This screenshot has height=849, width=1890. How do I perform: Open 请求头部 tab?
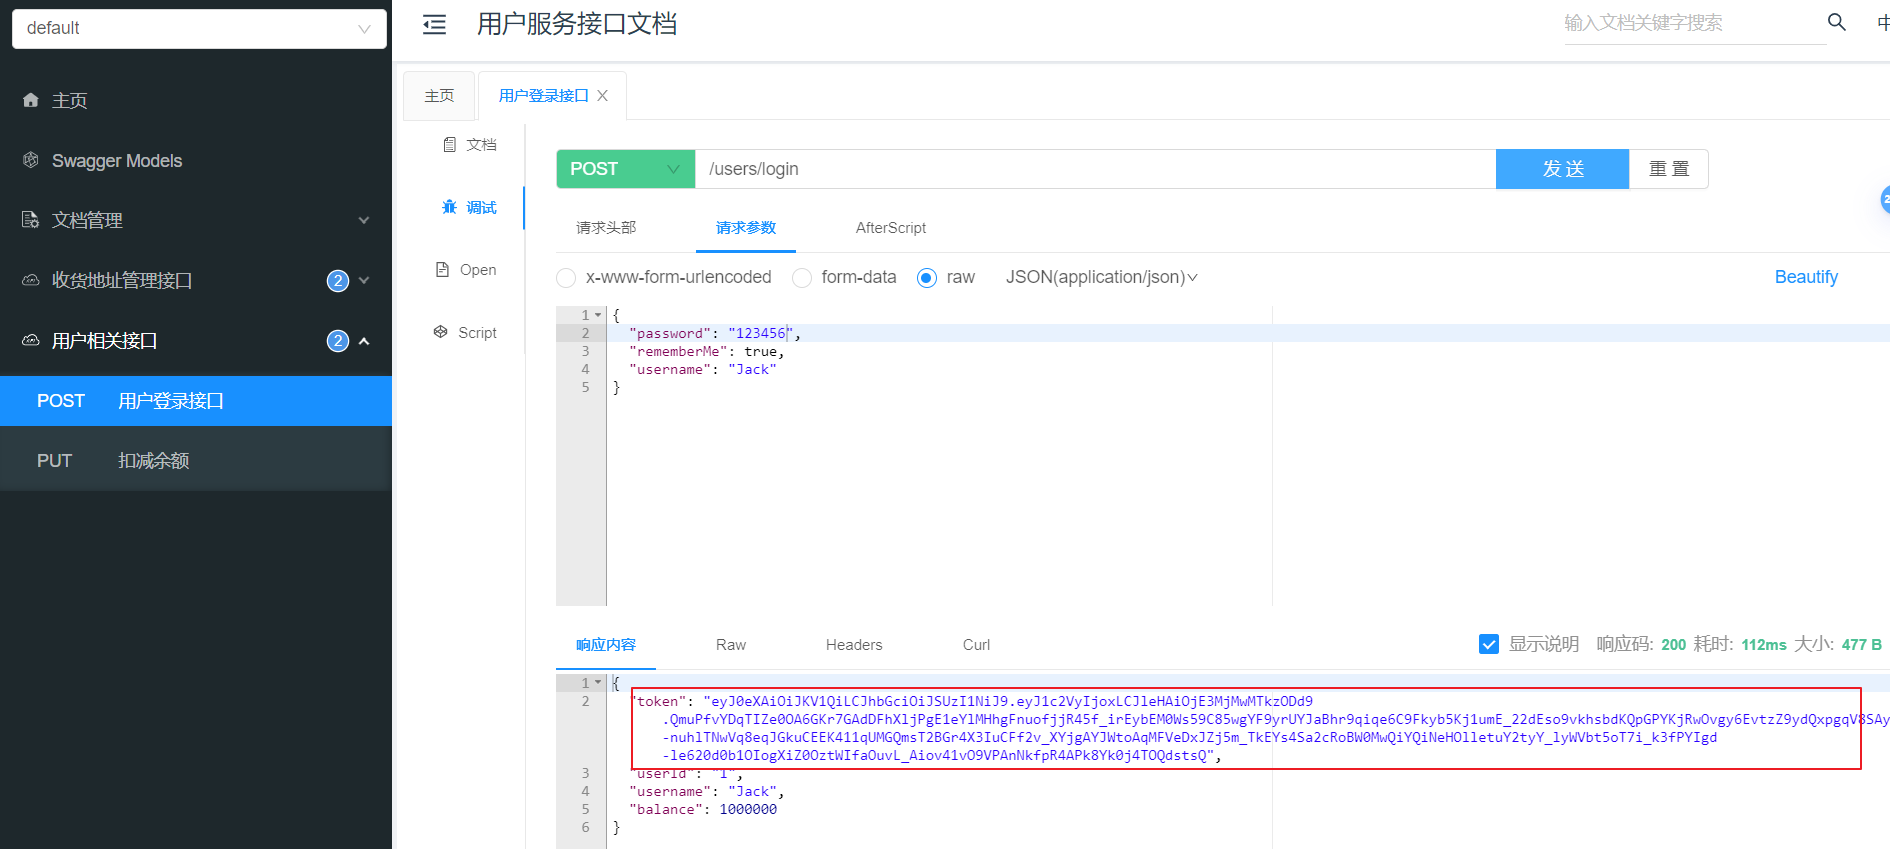(x=606, y=228)
